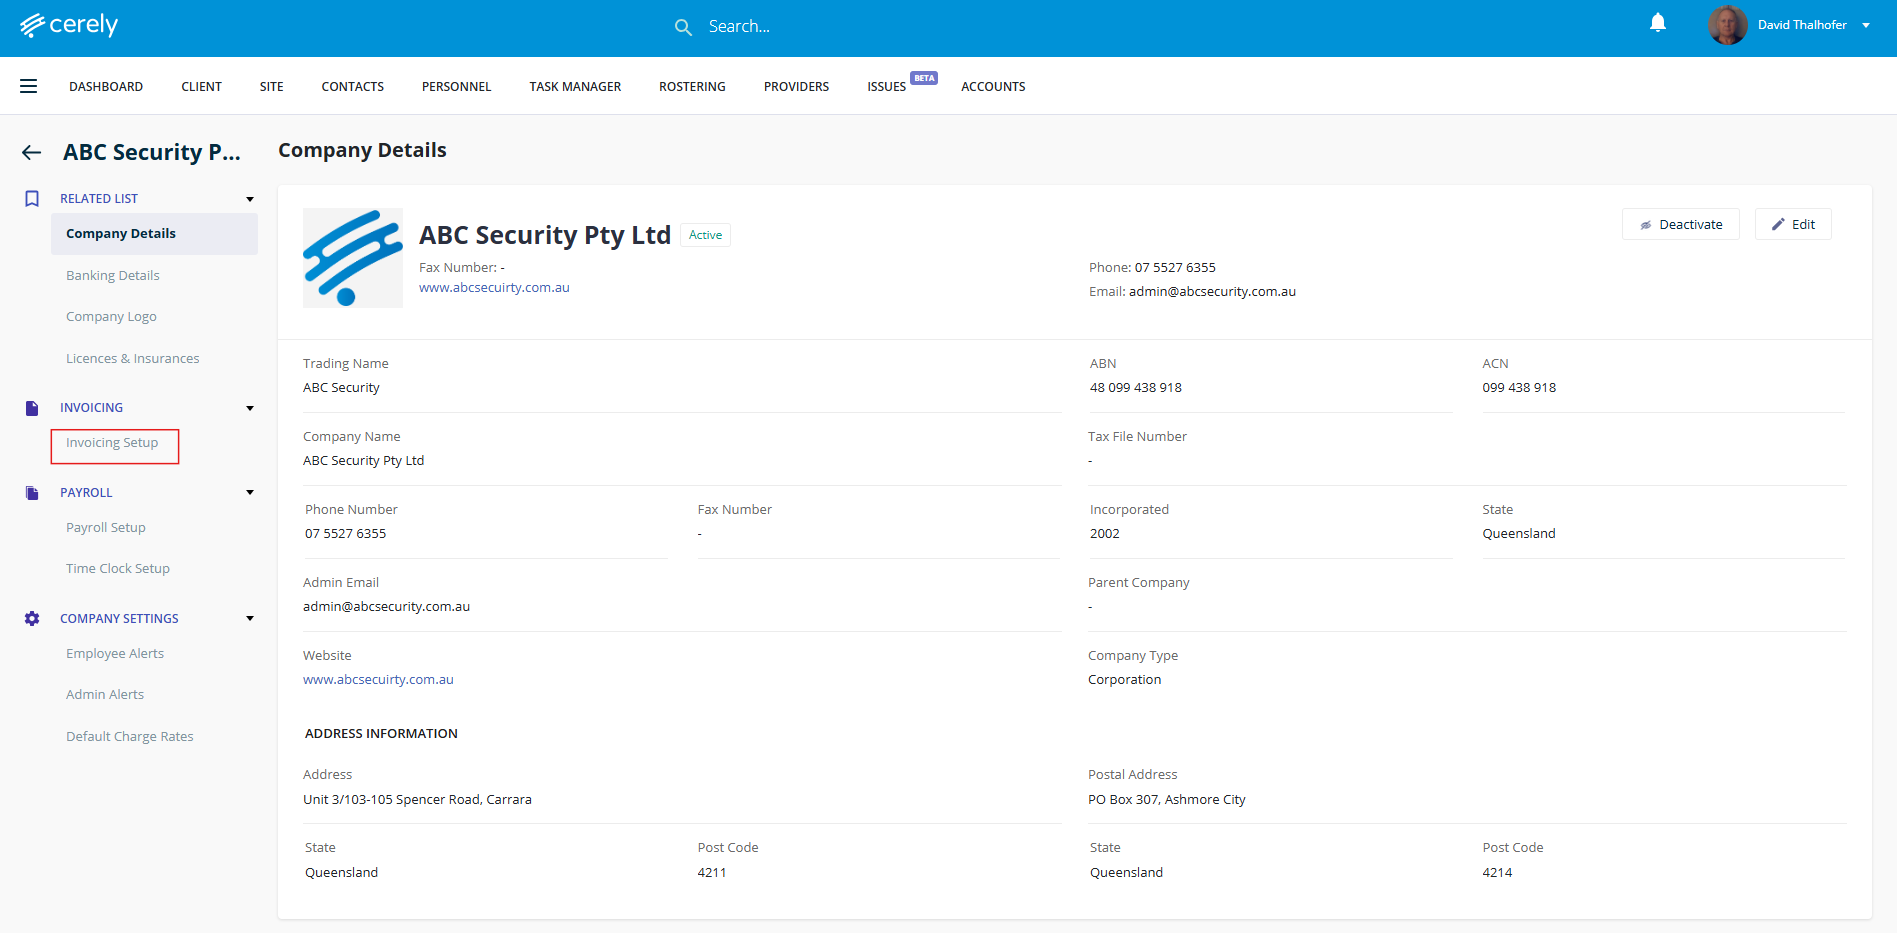Open the Rostering menu
Image resolution: width=1897 pixels, height=933 pixels.
pos(692,87)
